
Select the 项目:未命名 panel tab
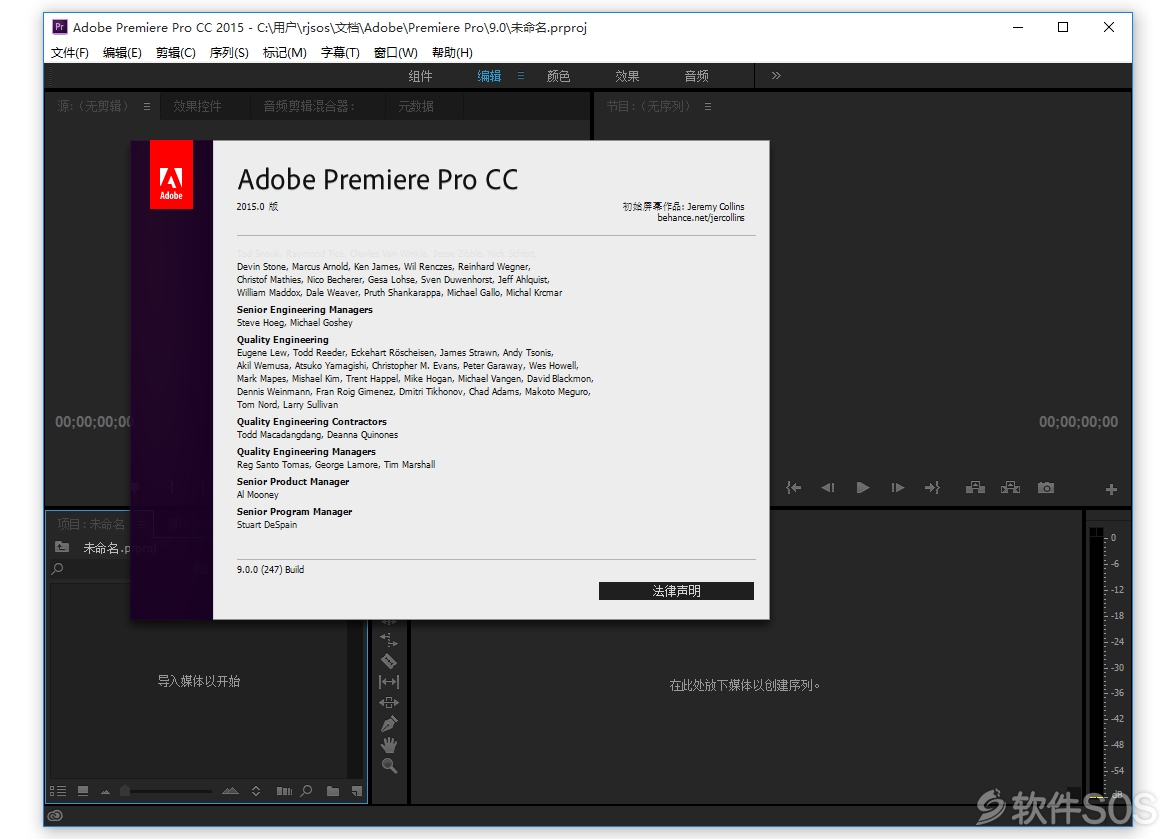click(91, 524)
